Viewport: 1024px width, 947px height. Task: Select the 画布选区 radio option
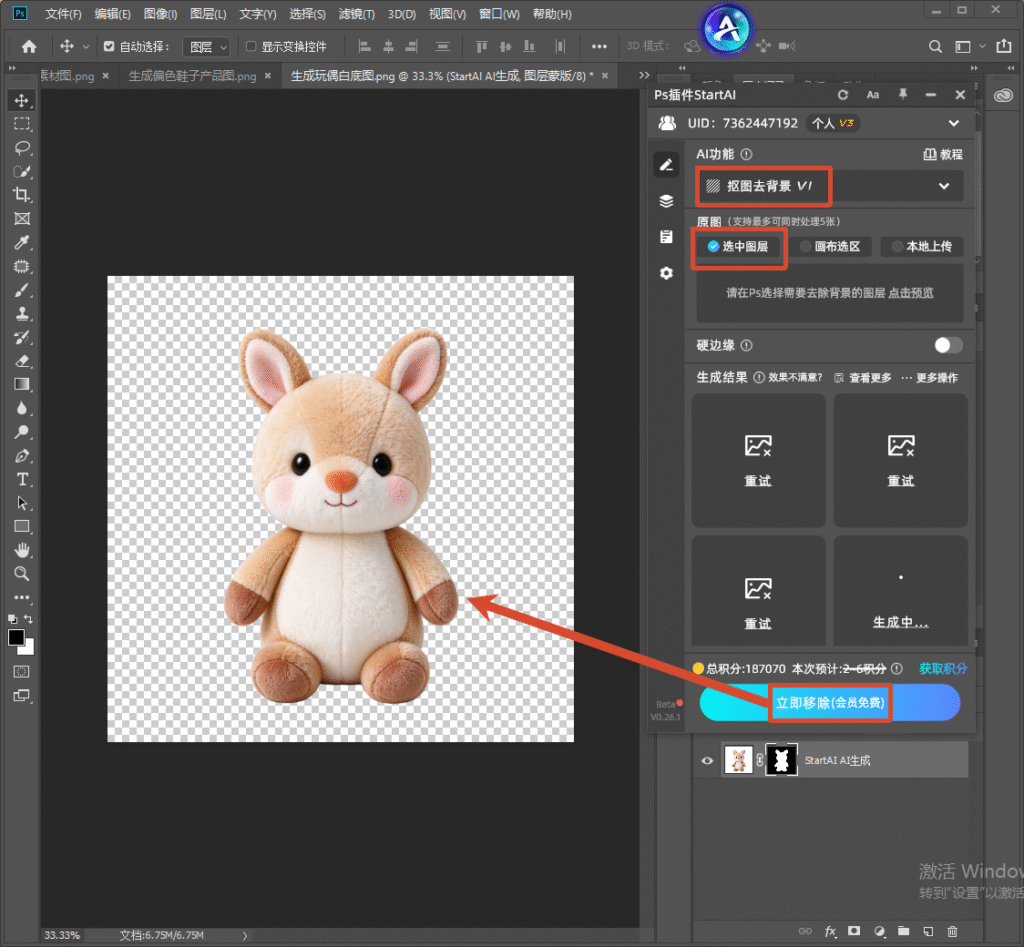pyautogui.click(x=831, y=246)
